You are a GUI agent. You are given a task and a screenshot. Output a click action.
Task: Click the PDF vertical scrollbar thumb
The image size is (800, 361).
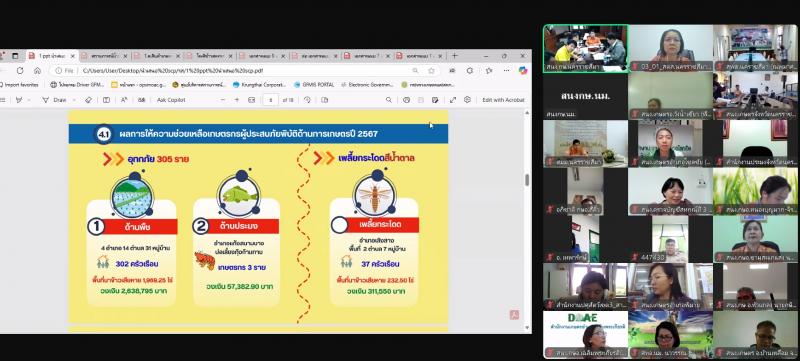tap(527, 179)
